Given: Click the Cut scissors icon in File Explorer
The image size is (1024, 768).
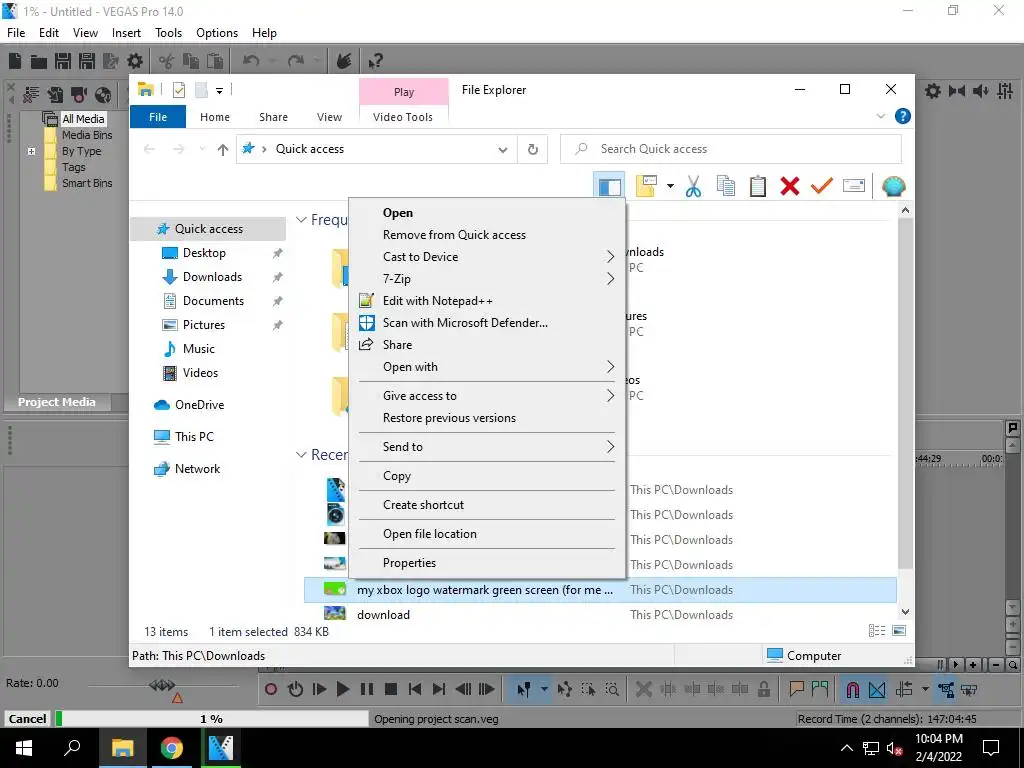Looking at the screenshot, I should coord(694,187).
